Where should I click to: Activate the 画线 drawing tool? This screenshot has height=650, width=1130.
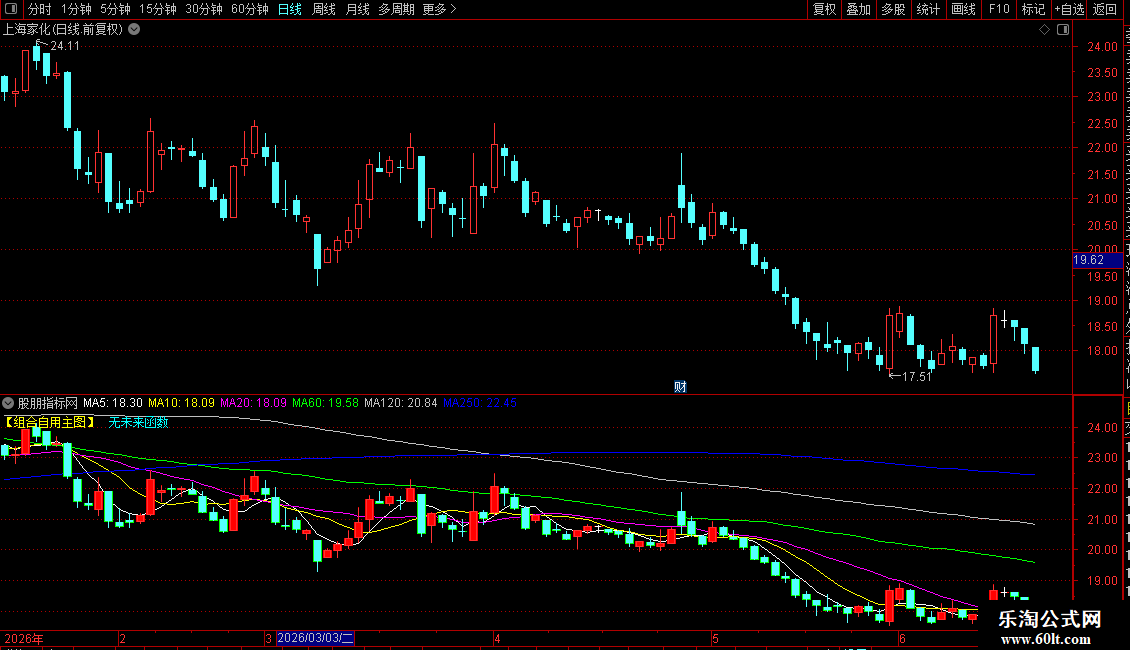coord(964,9)
